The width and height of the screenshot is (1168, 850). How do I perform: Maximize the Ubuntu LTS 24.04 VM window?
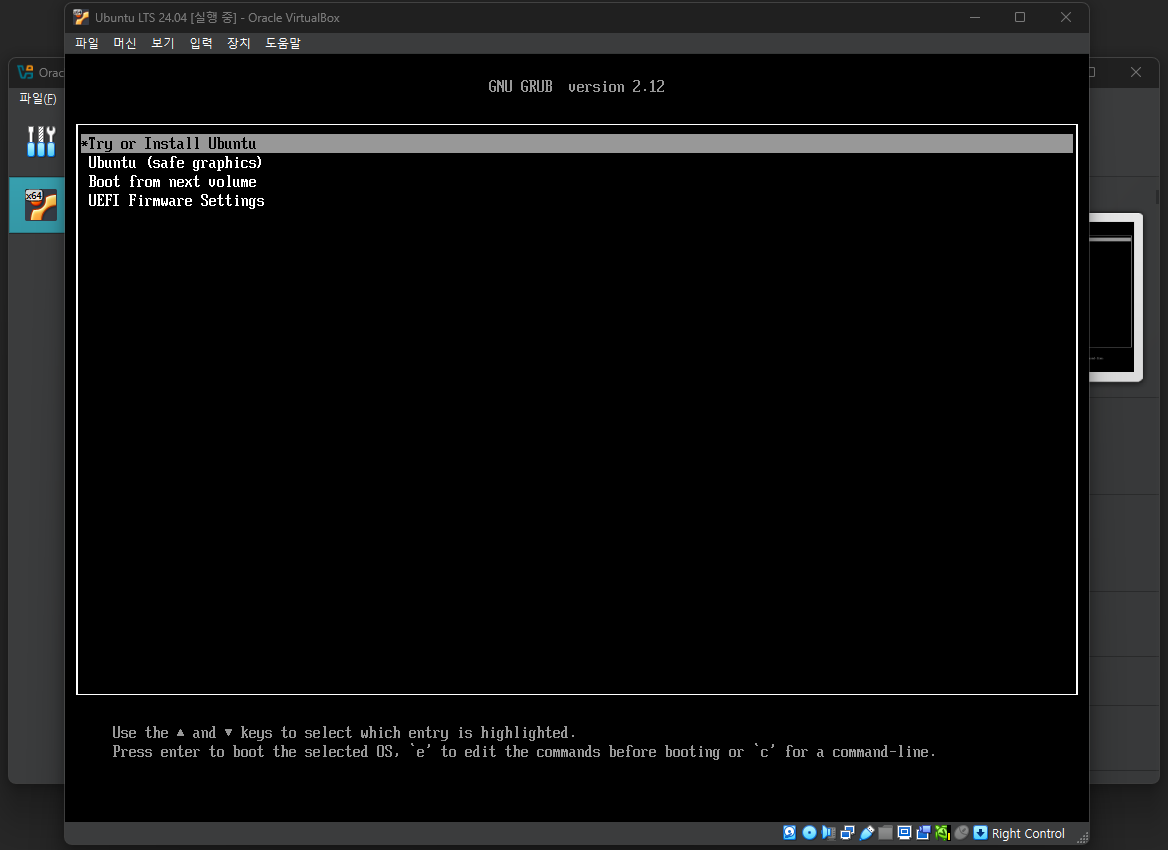1020,17
